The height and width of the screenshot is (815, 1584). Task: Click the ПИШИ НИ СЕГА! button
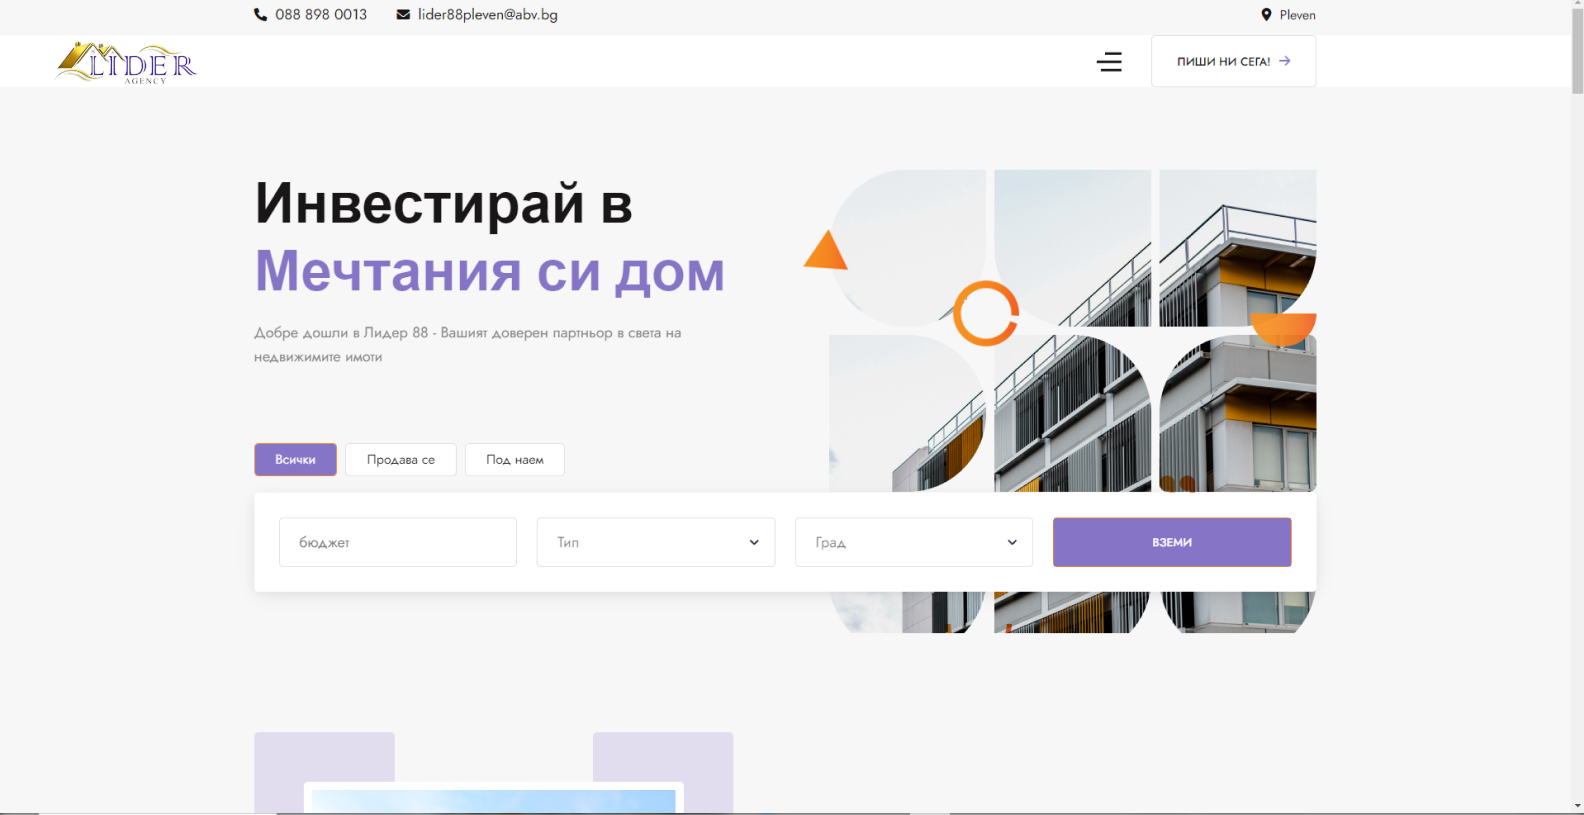coord(1233,61)
